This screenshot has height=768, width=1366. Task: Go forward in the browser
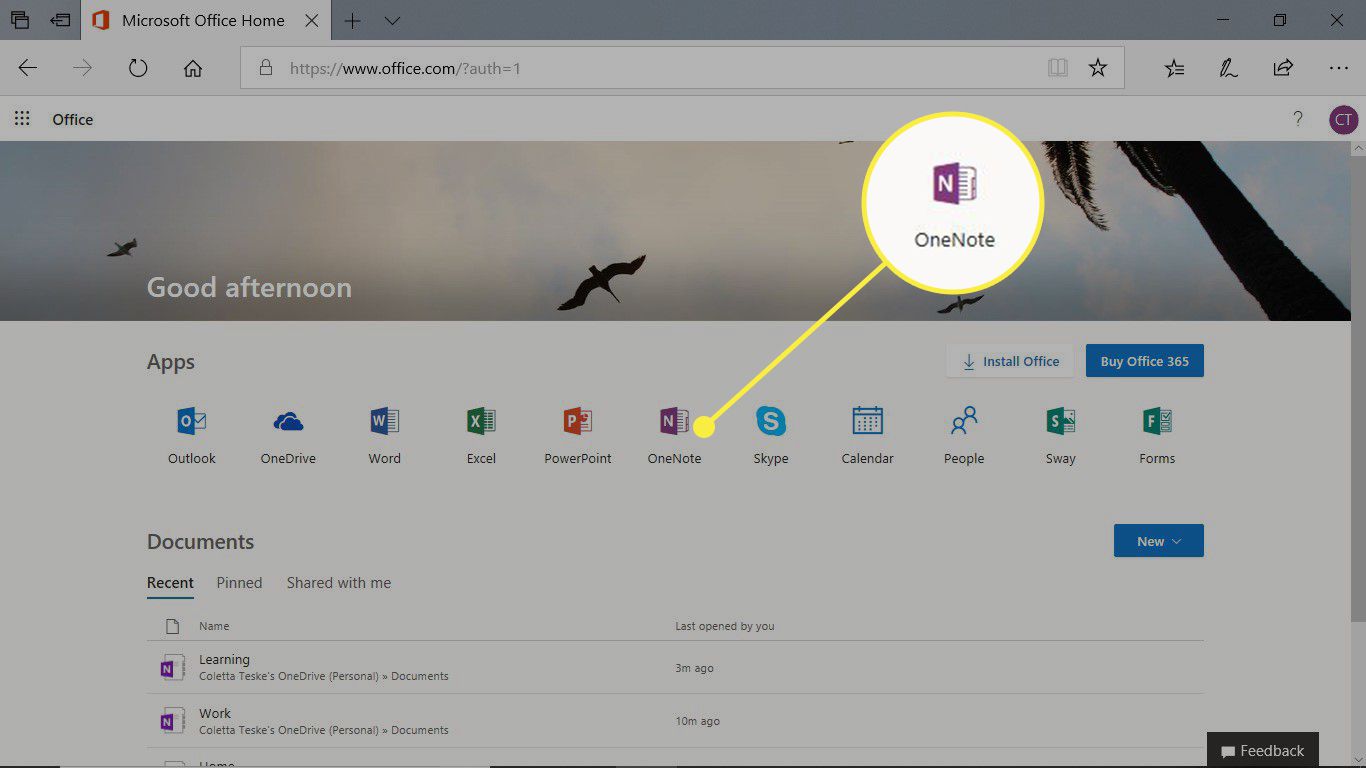click(83, 68)
